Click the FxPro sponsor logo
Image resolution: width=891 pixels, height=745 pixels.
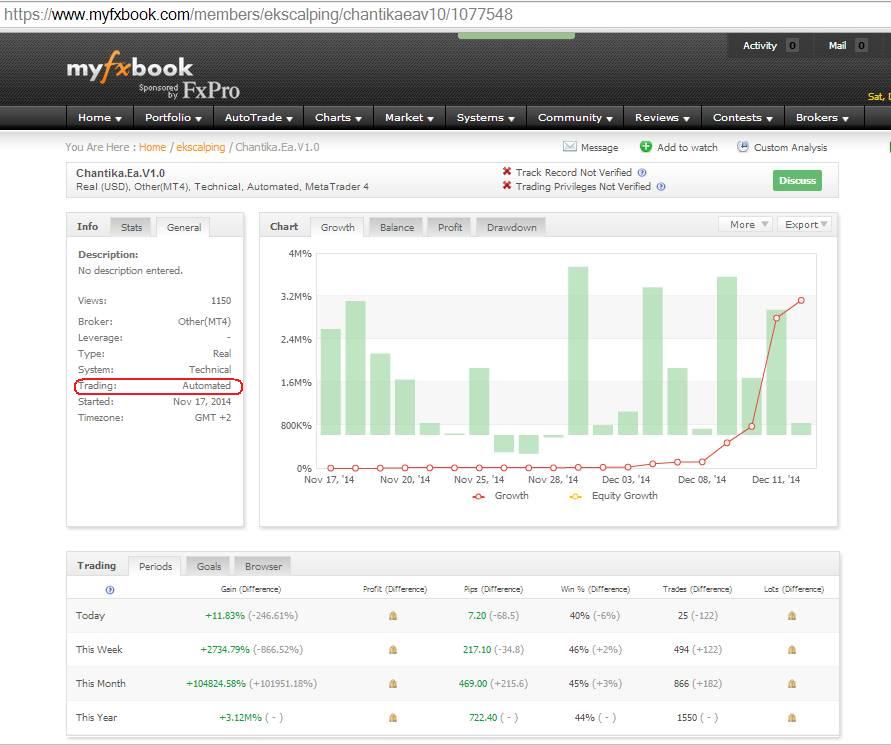(x=211, y=90)
